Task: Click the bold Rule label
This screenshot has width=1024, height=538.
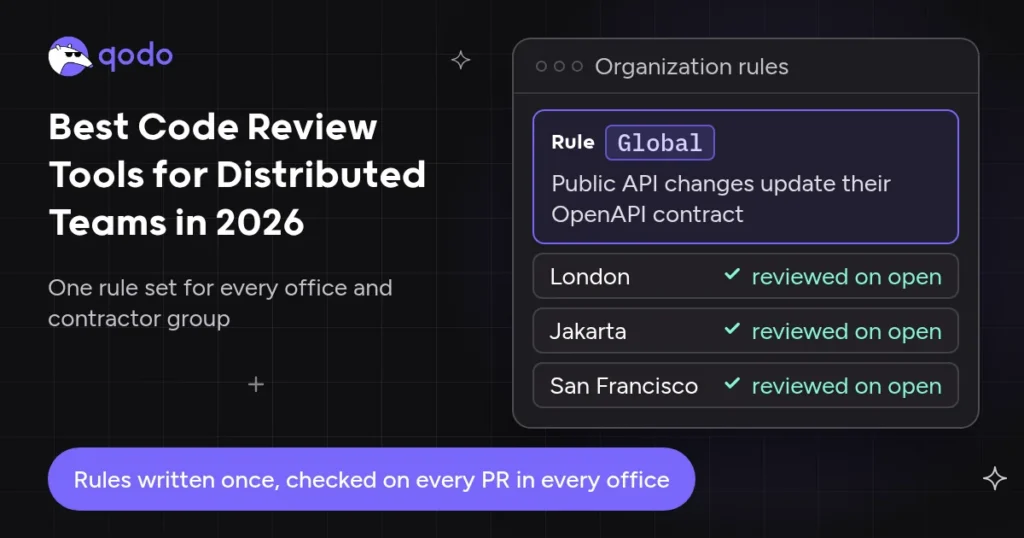Action: tap(573, 142)
